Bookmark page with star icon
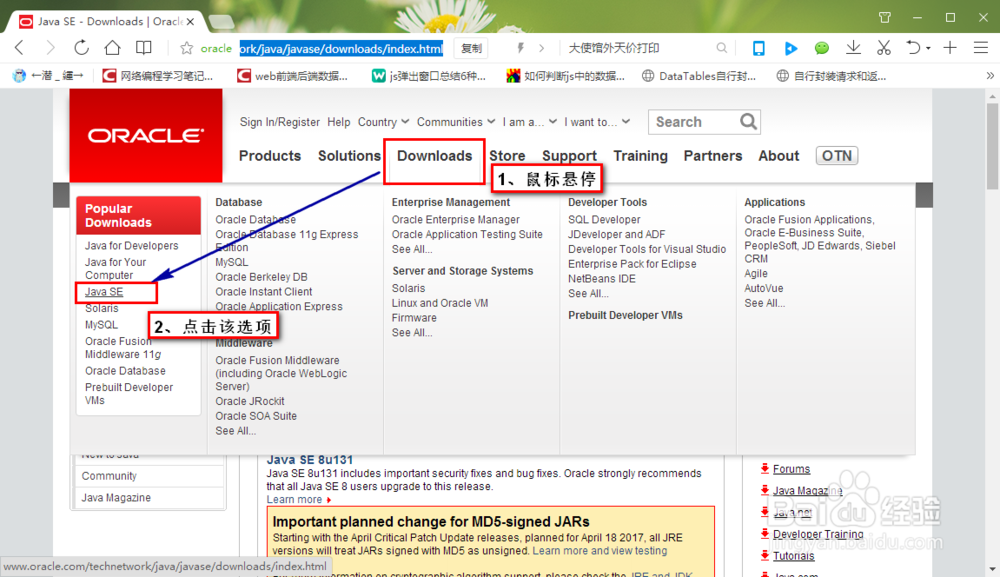The image size is (1000, 577). pyautogui.click(x=186, y=48)
